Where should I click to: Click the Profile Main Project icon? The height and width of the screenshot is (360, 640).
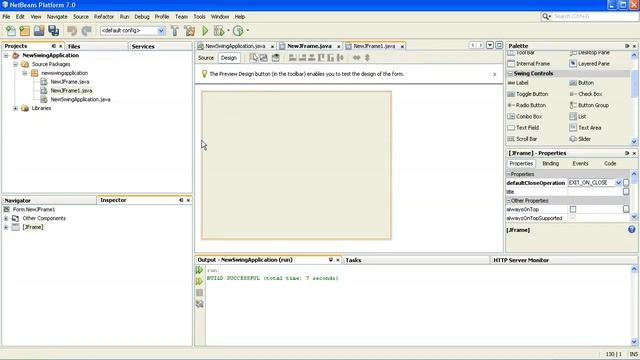[x=238, y=31]
